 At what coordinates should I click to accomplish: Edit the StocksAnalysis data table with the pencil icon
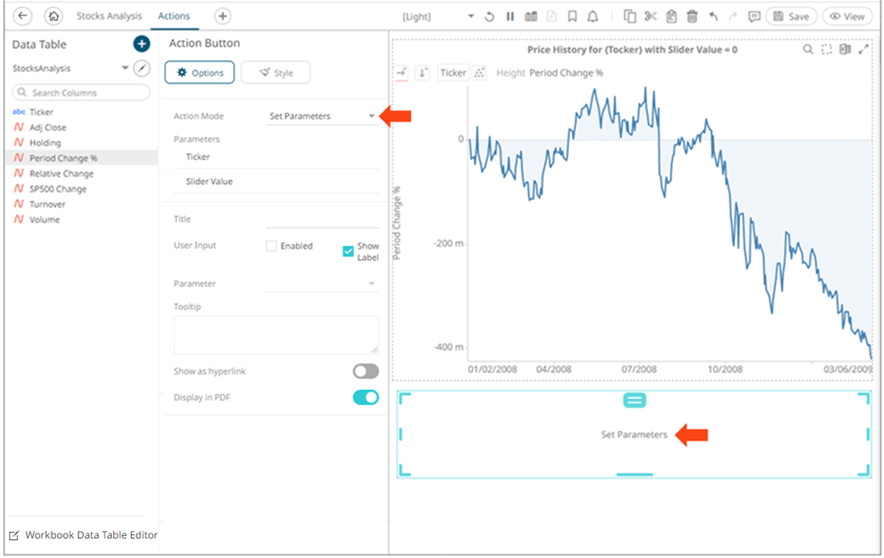click(142, 68)
